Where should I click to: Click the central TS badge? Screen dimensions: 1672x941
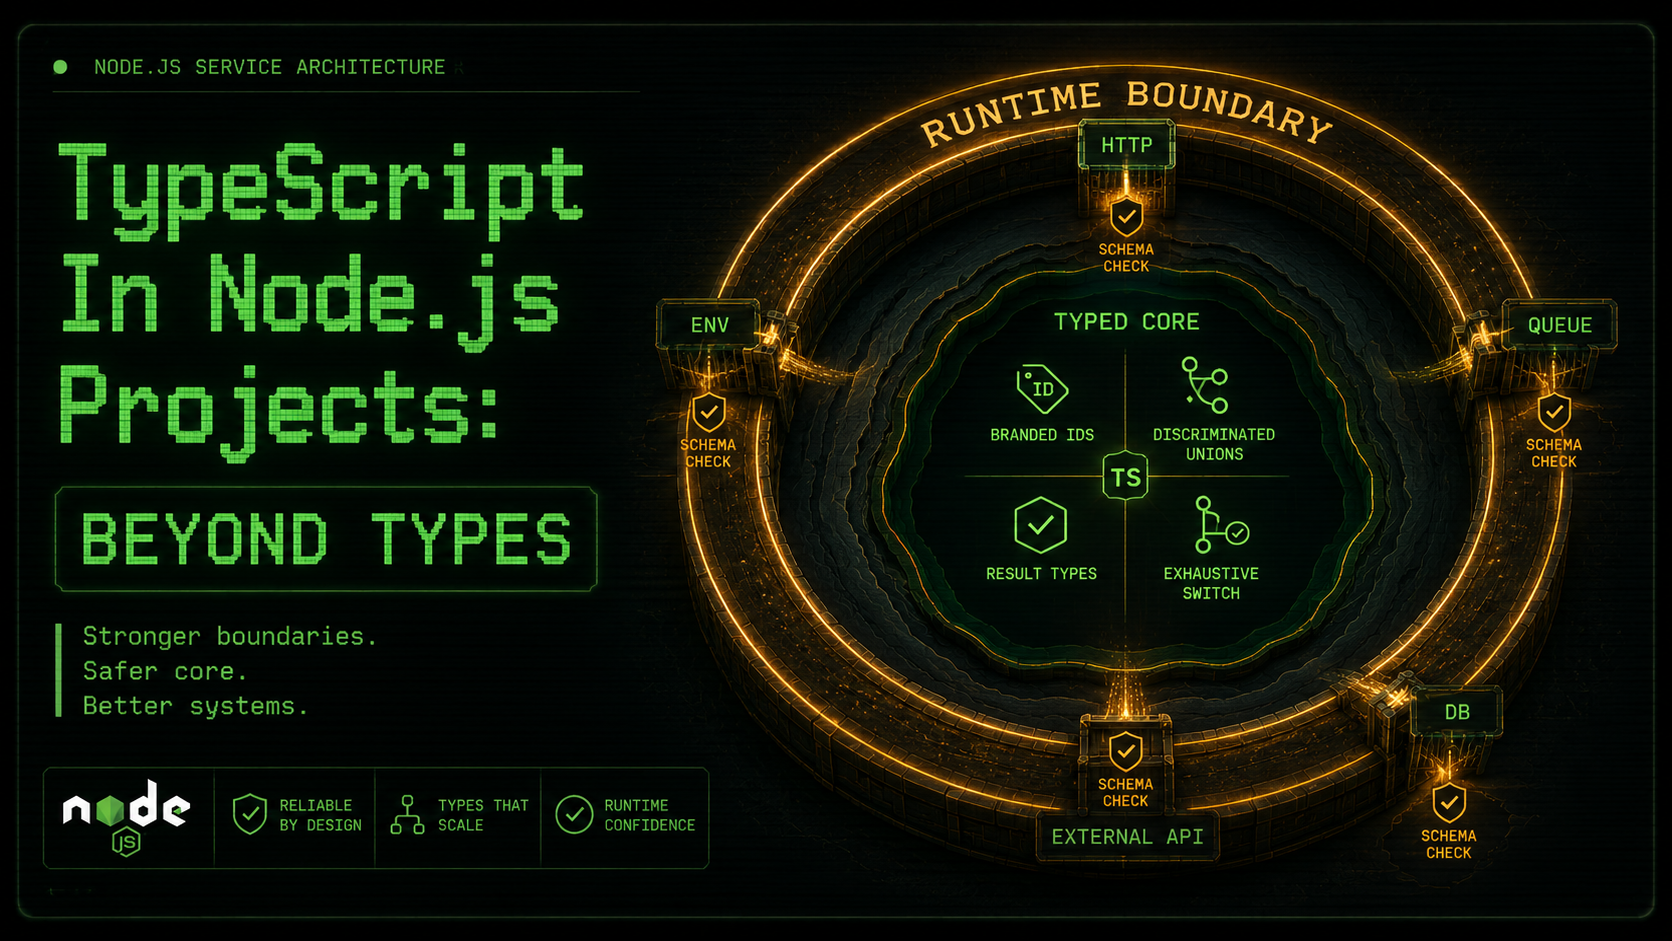pyautogui.click(x=1126, y=477)
